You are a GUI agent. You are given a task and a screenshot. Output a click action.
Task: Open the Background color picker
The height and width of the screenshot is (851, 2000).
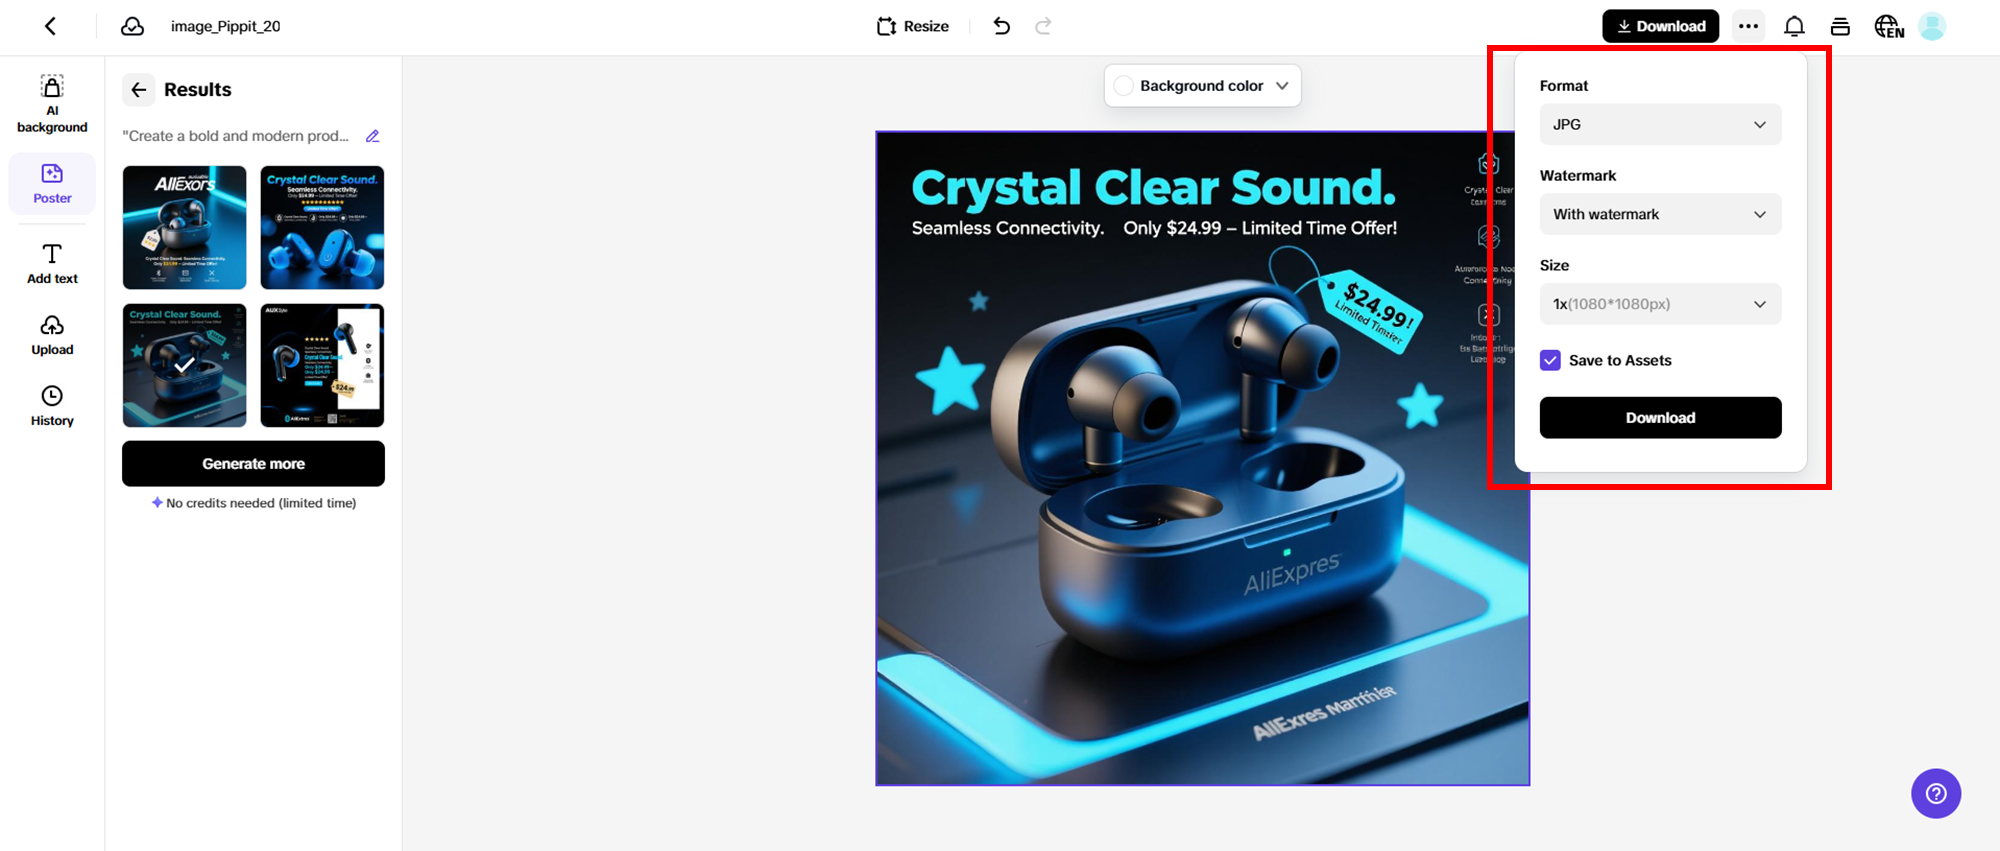click(x=1202, y=86)
